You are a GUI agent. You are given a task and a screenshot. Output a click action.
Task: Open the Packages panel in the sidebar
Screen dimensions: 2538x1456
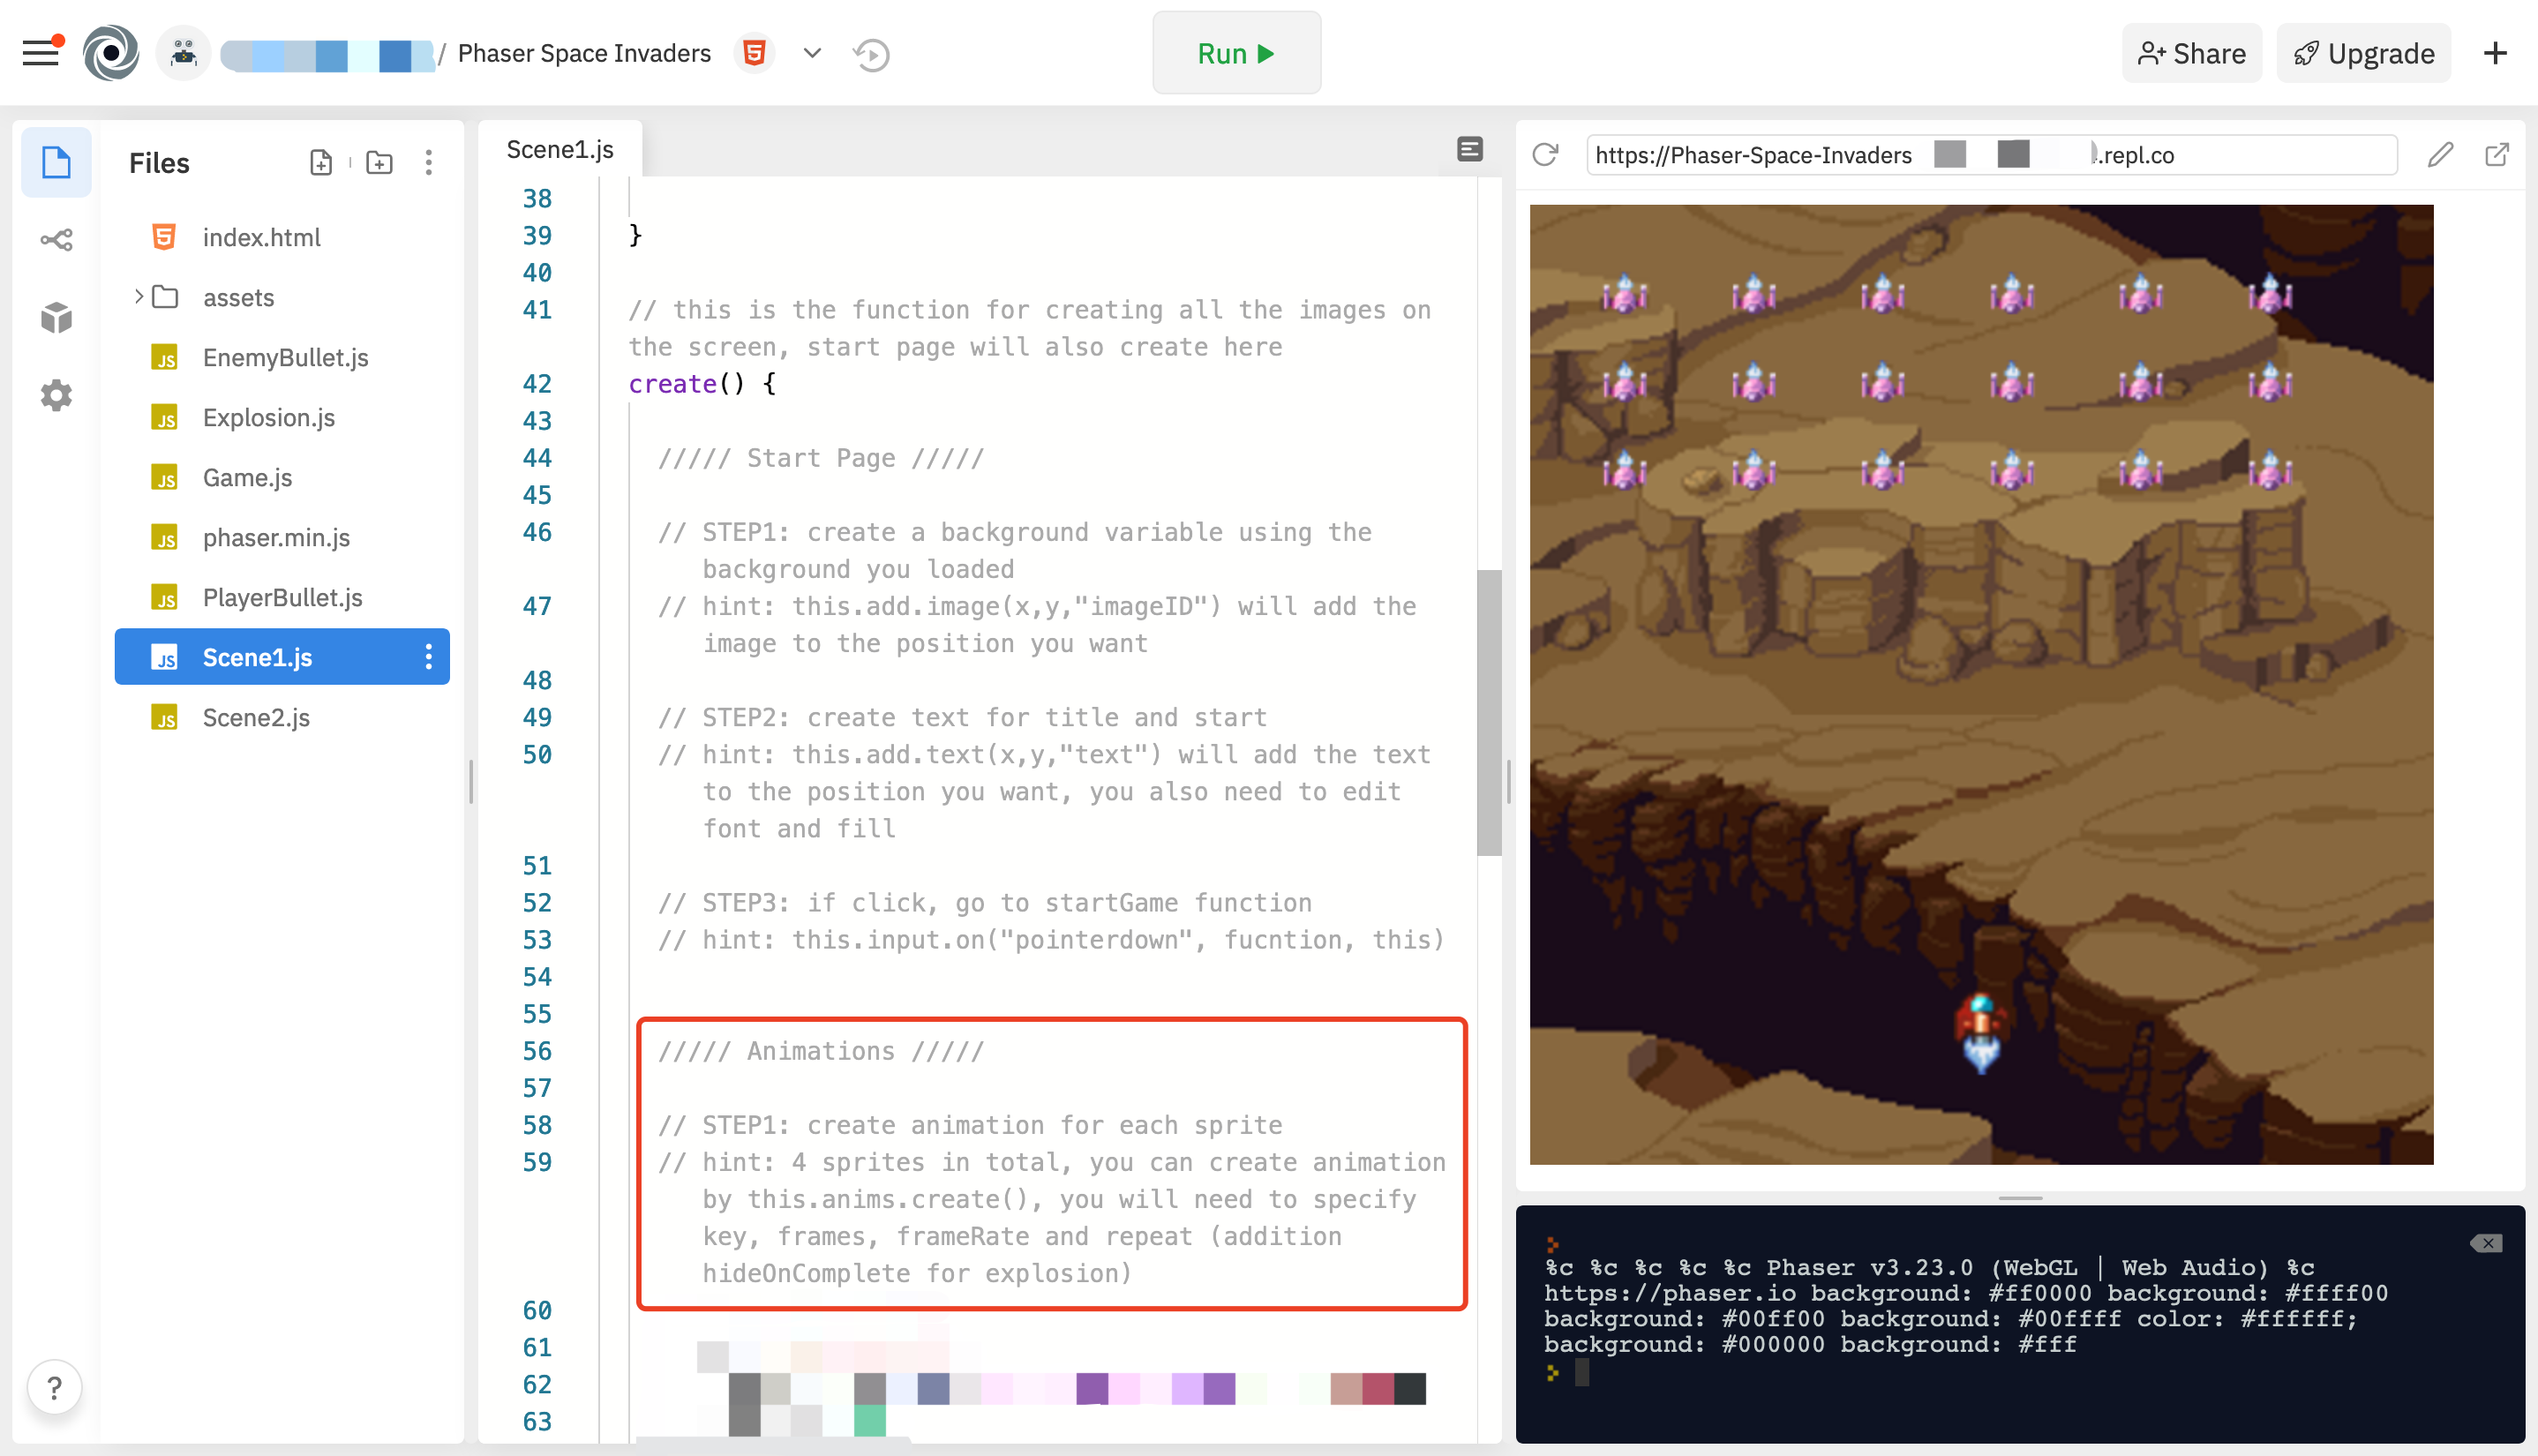(x=55, y=317)
